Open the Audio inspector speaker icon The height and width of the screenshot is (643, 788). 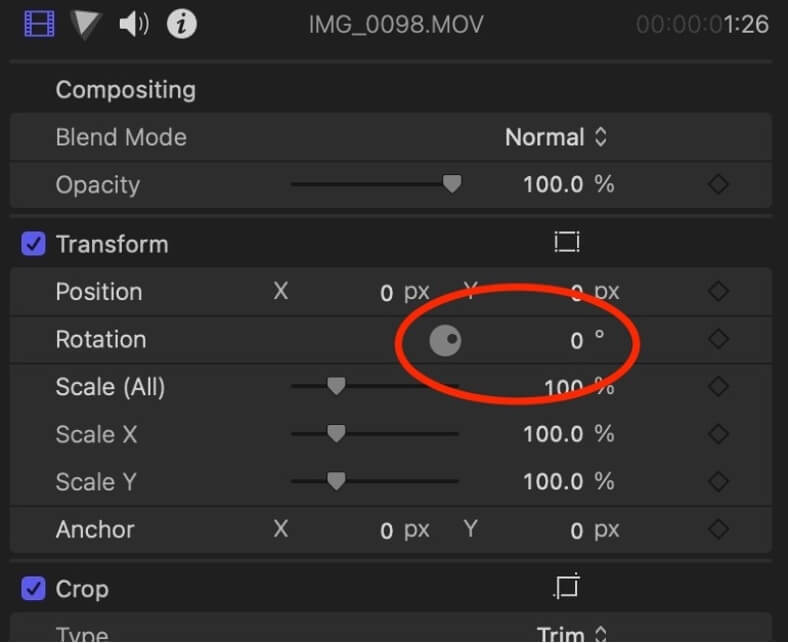tap(133, 23)
